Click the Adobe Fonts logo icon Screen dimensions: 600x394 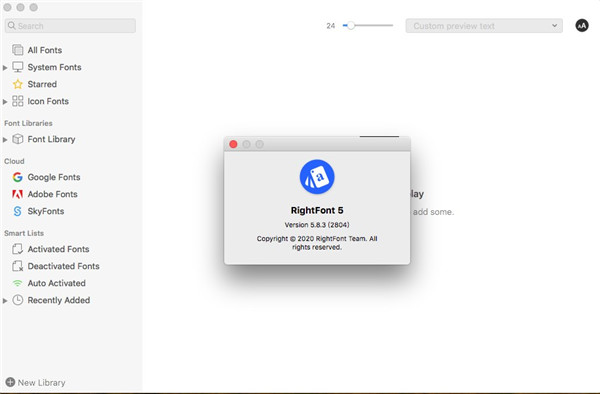(18, 194)
